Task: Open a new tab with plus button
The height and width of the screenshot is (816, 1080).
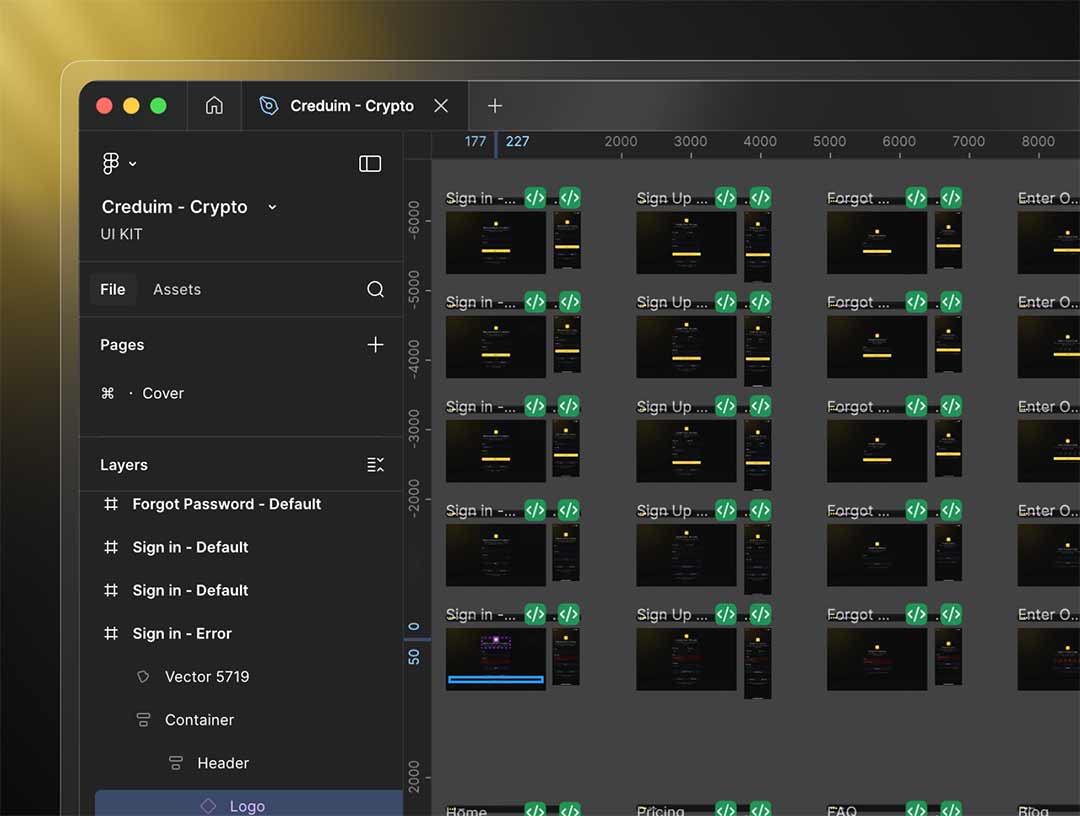Action: tap(494, 106)
